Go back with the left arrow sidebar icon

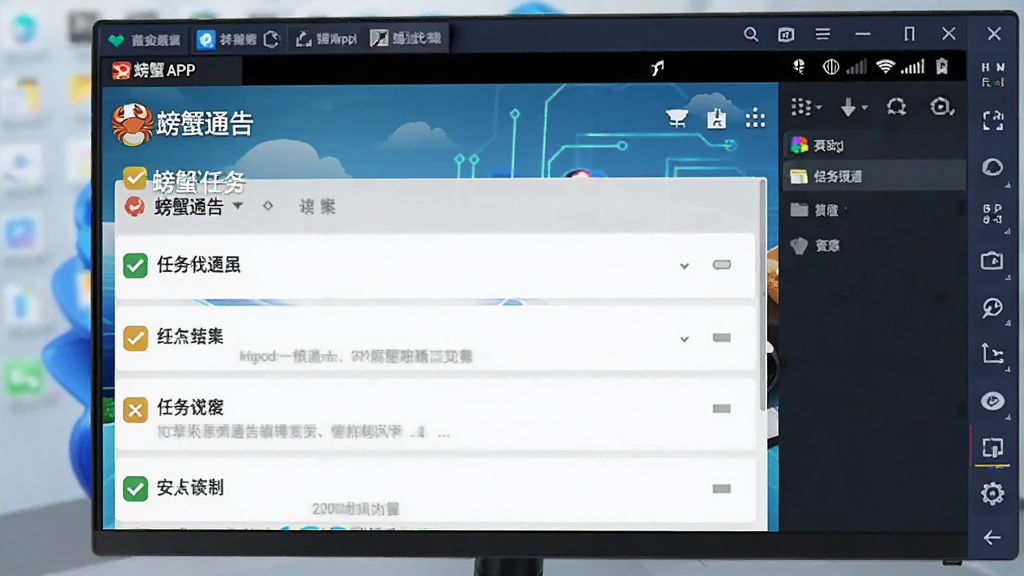pos(992,537)
